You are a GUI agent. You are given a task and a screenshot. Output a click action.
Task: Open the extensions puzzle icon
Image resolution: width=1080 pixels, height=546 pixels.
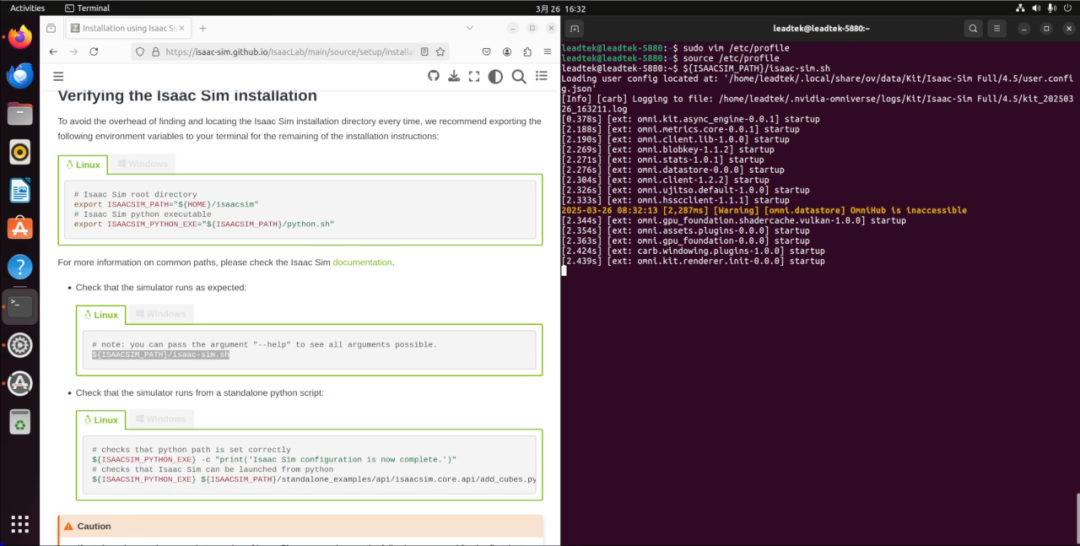528,52
